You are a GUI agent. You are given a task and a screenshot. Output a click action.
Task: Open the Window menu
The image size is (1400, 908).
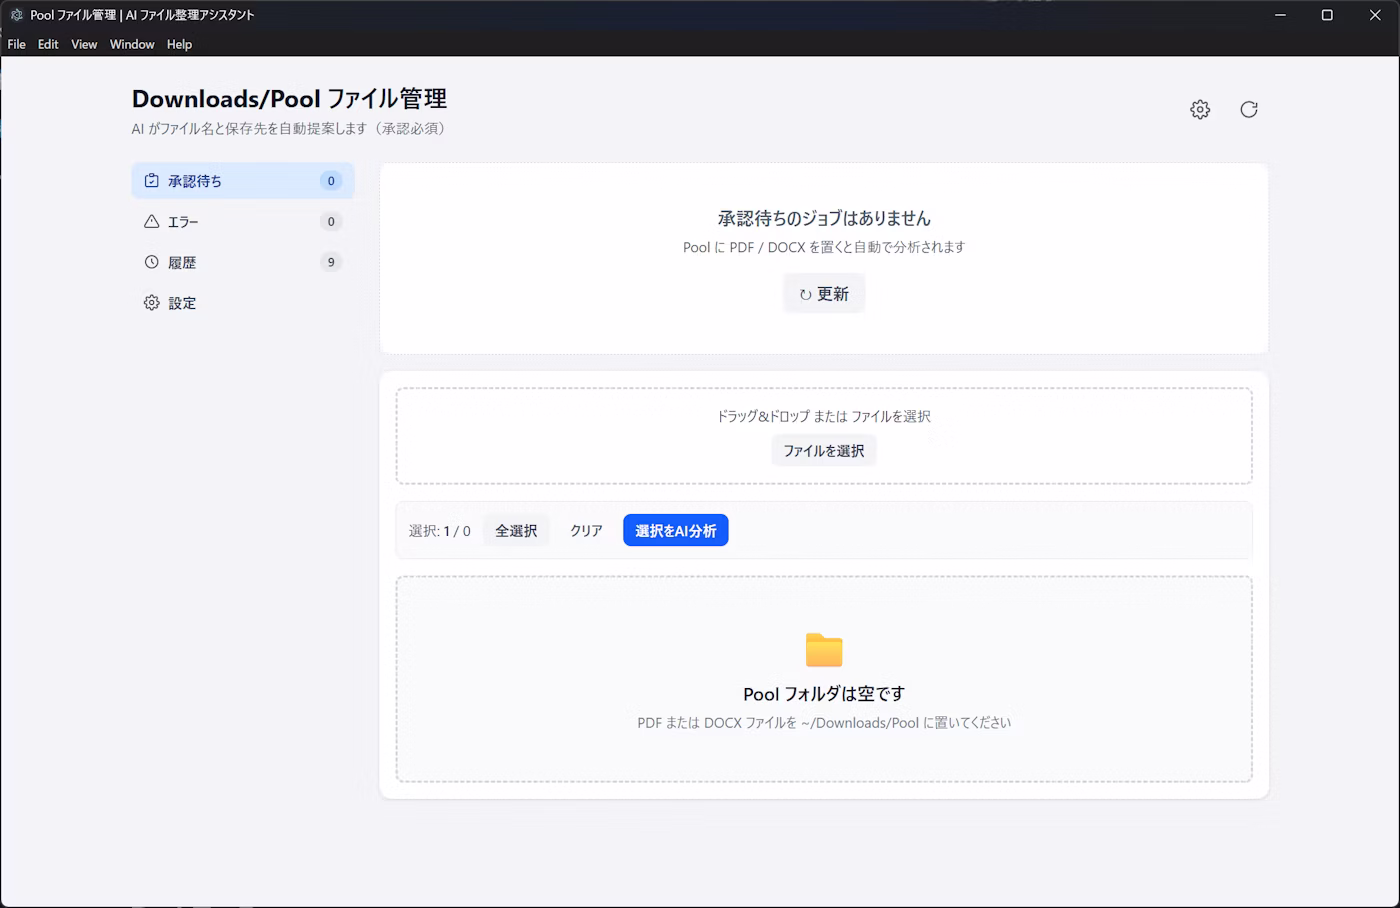tap(132, 44)
